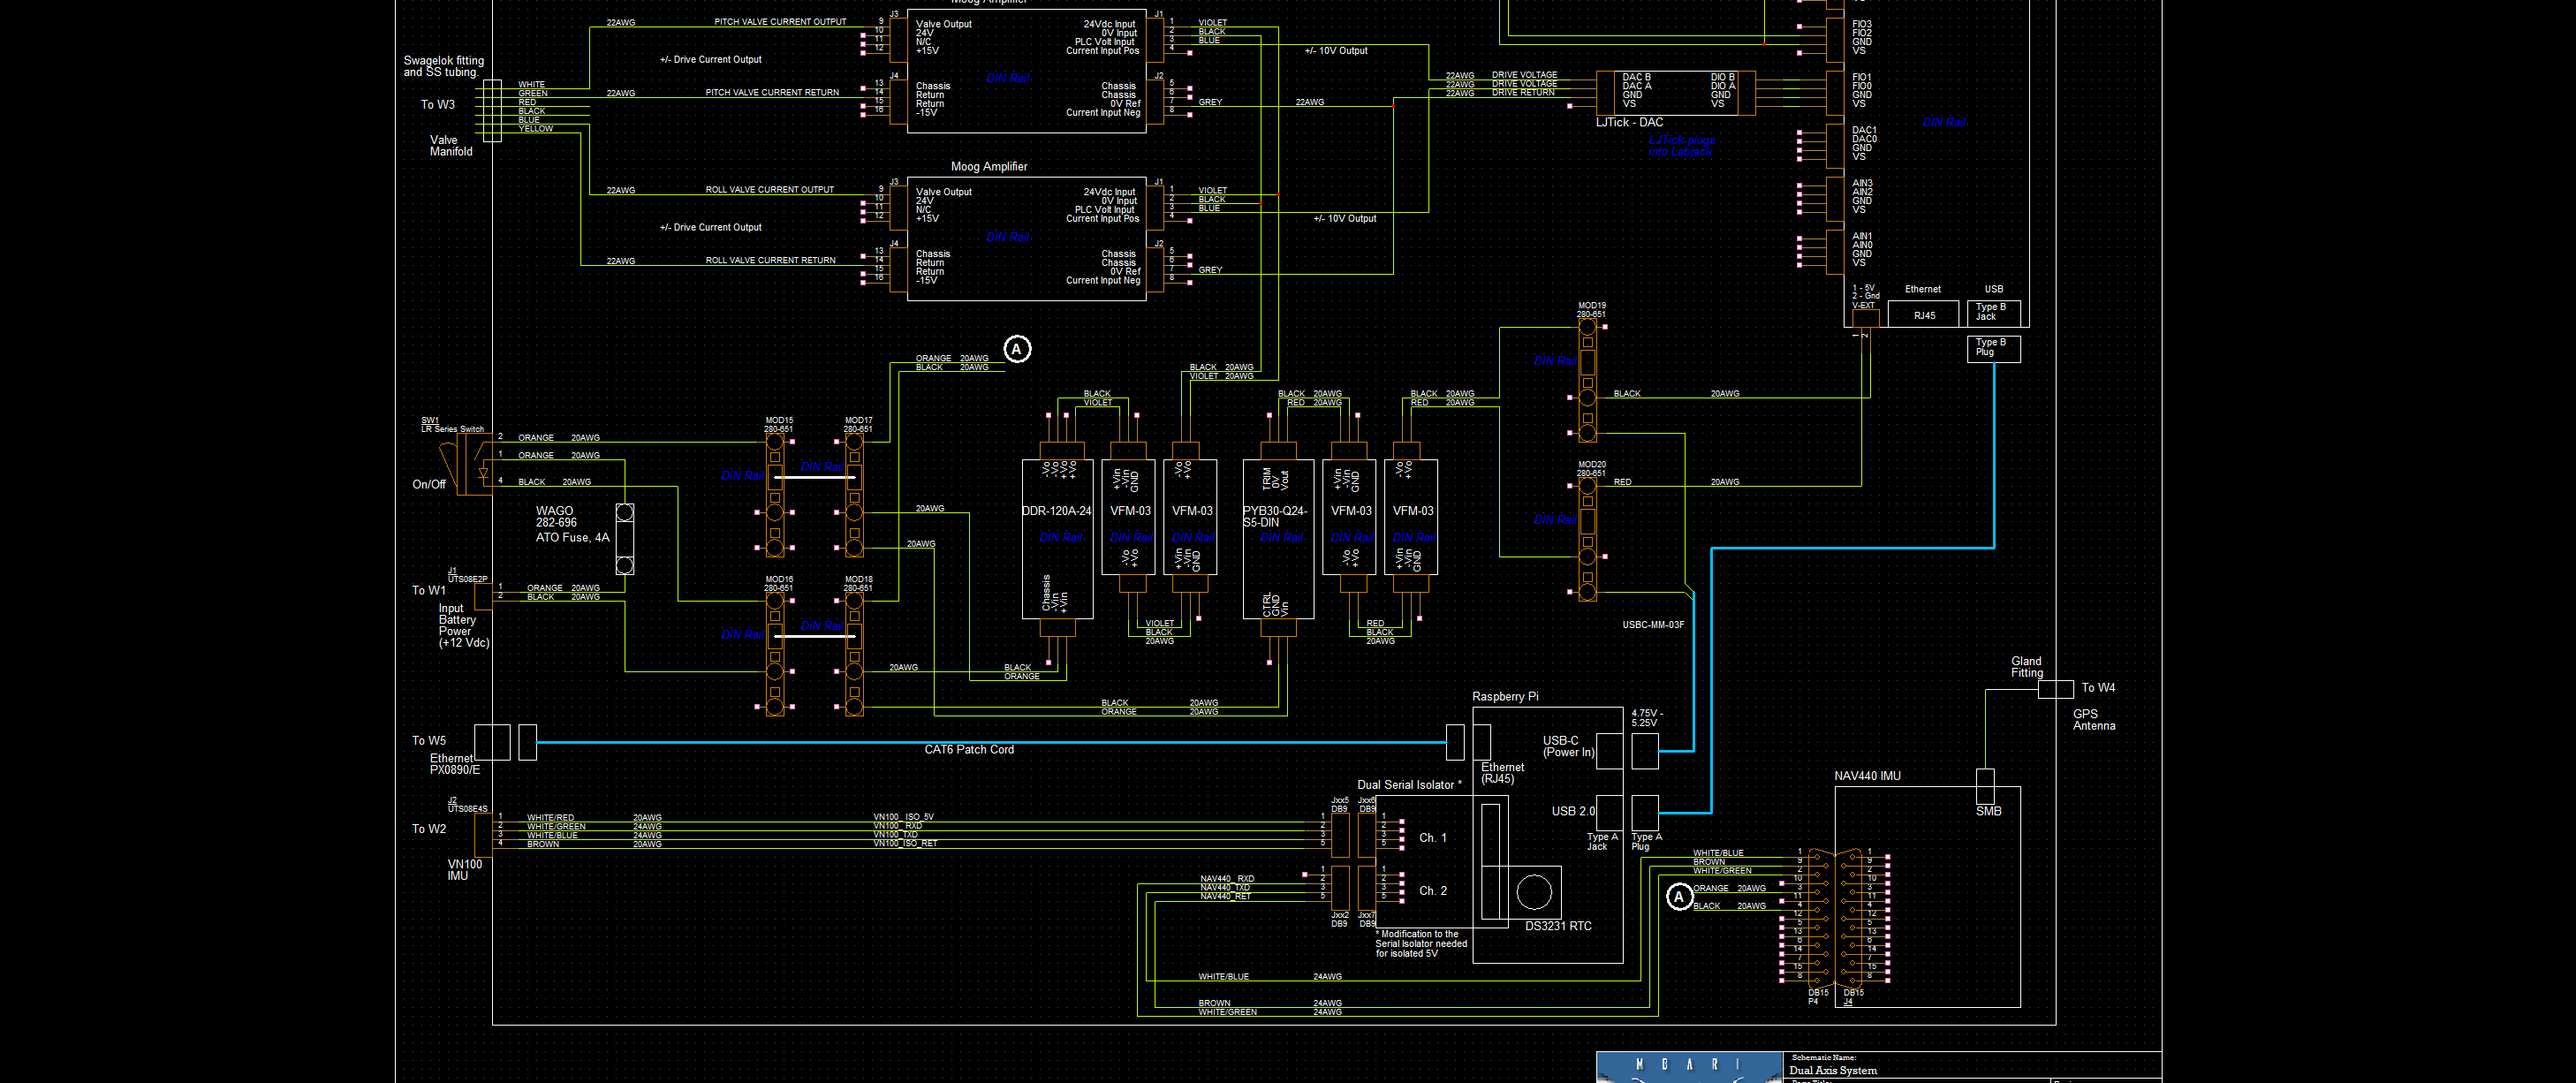Select the MOD15 terminal block label
The width and height of the screenshot is (2576, 1083).
point(779,425)
